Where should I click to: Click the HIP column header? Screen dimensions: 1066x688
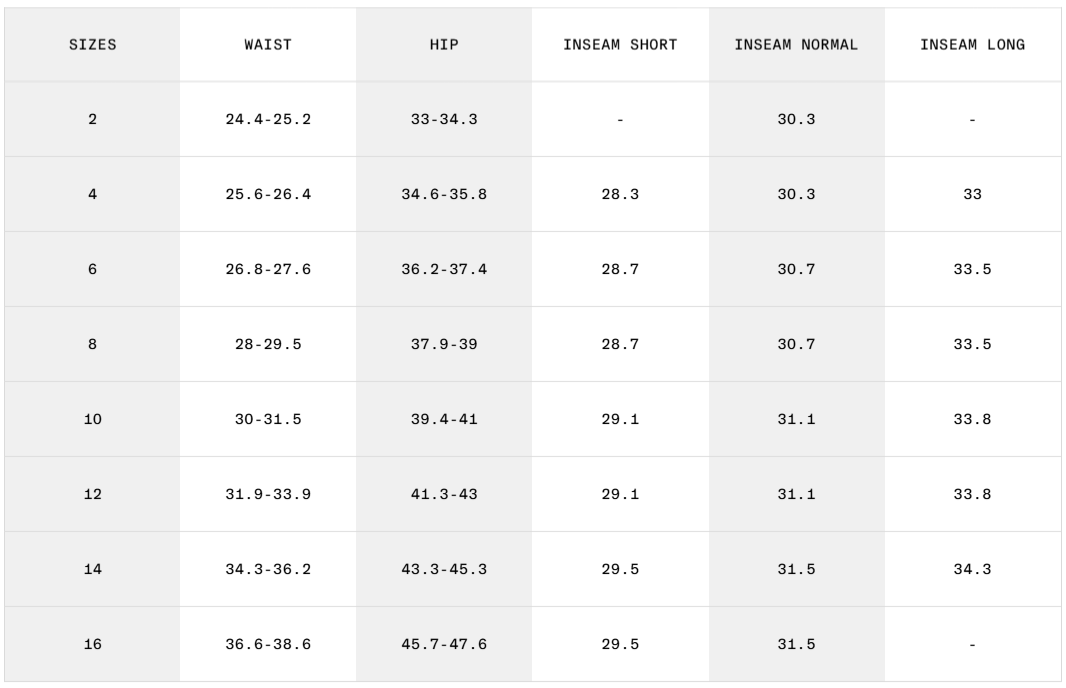coord(444,45)
